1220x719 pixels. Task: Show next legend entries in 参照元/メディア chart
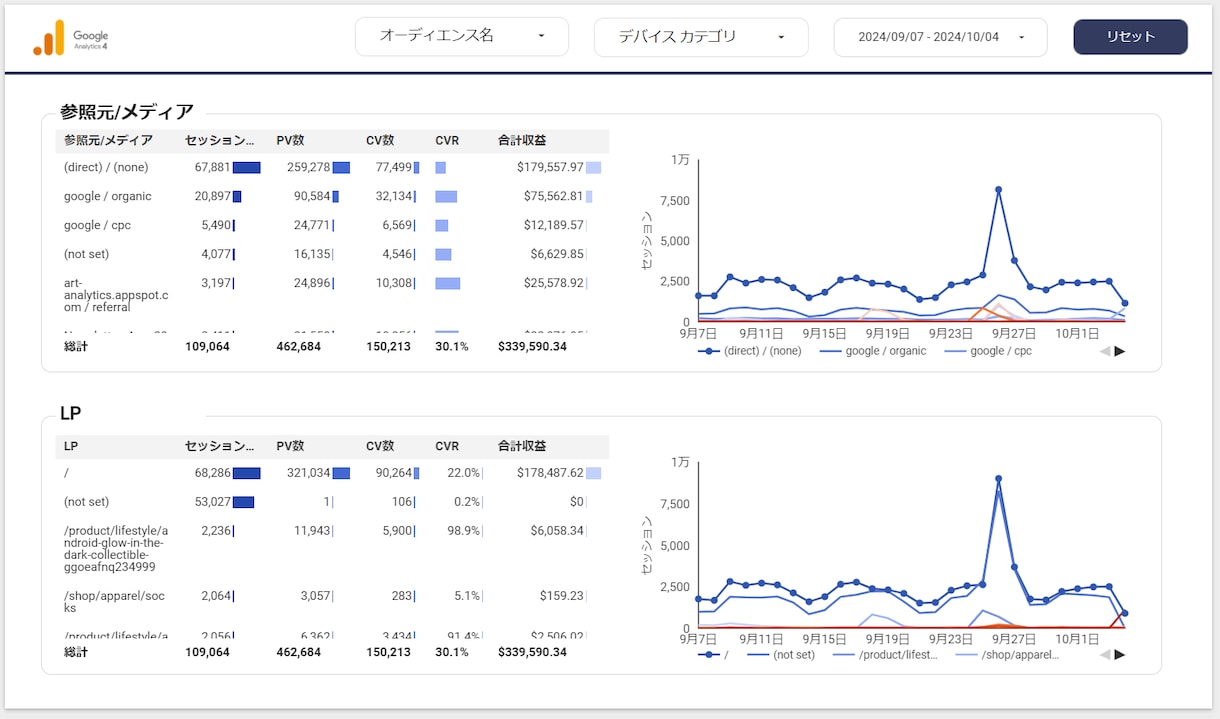point(1120,351)
